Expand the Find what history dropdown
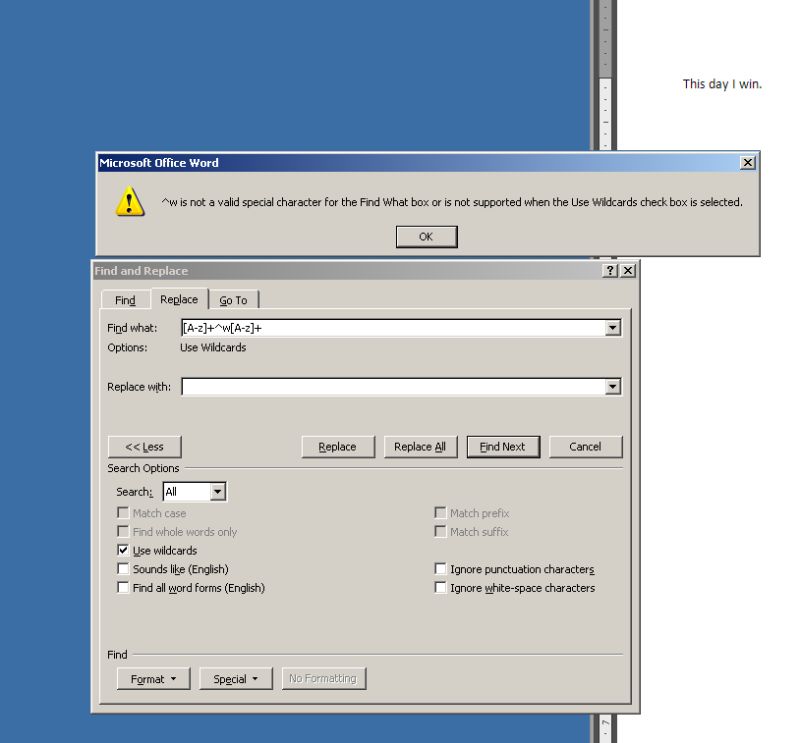800x743 pixels. pos(613,328)
